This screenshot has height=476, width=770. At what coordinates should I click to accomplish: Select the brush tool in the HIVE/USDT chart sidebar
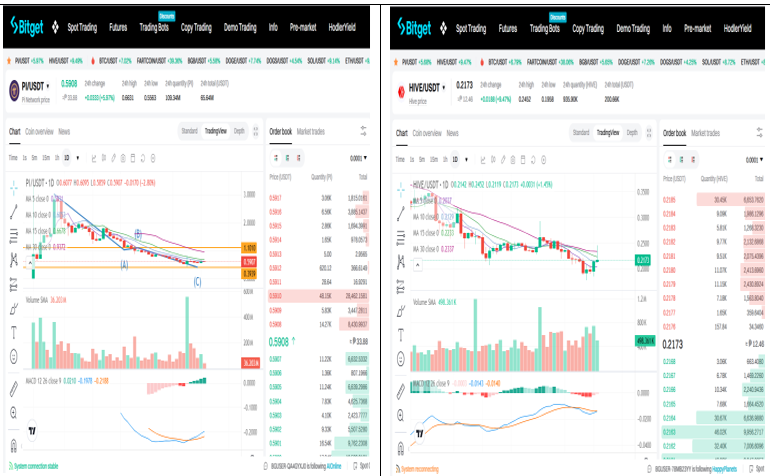pos(401,310)
